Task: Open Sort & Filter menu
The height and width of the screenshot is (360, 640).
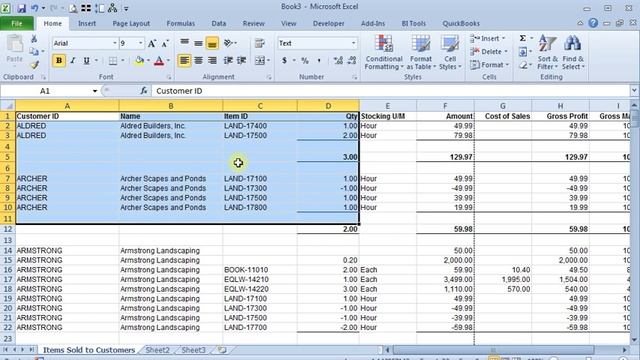Action: click(x=547, y=52)
